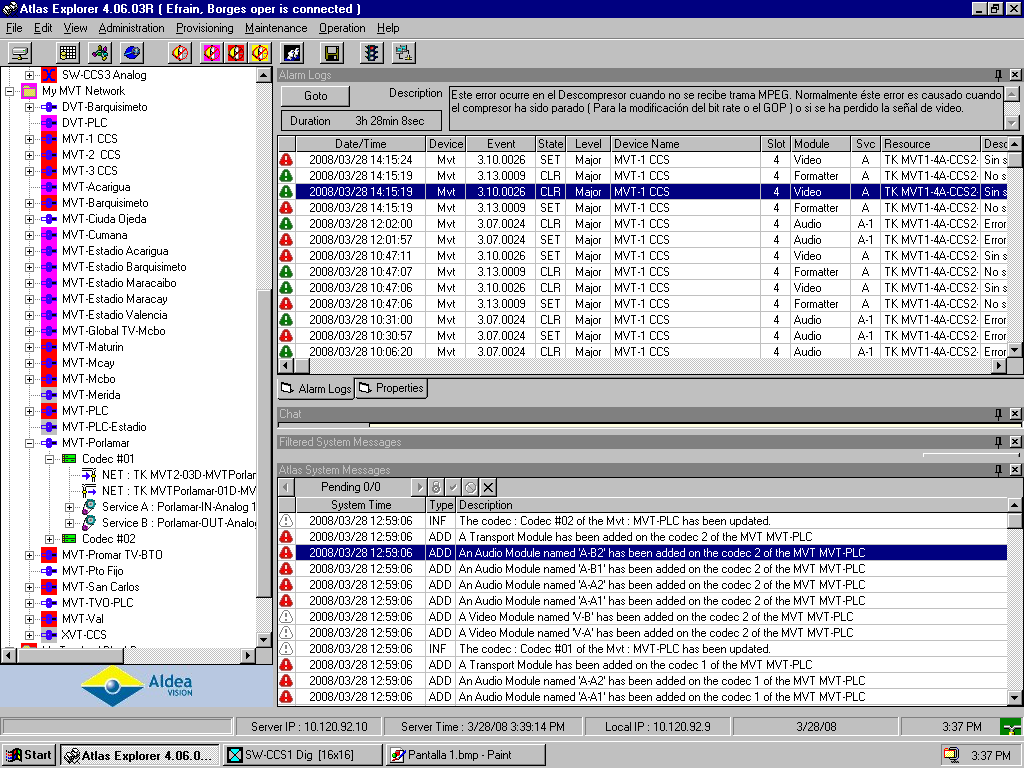Viewport: 1024px width, 768px height.
Task: Click the red-background alarm filter icon
Action: coord(236,53)
